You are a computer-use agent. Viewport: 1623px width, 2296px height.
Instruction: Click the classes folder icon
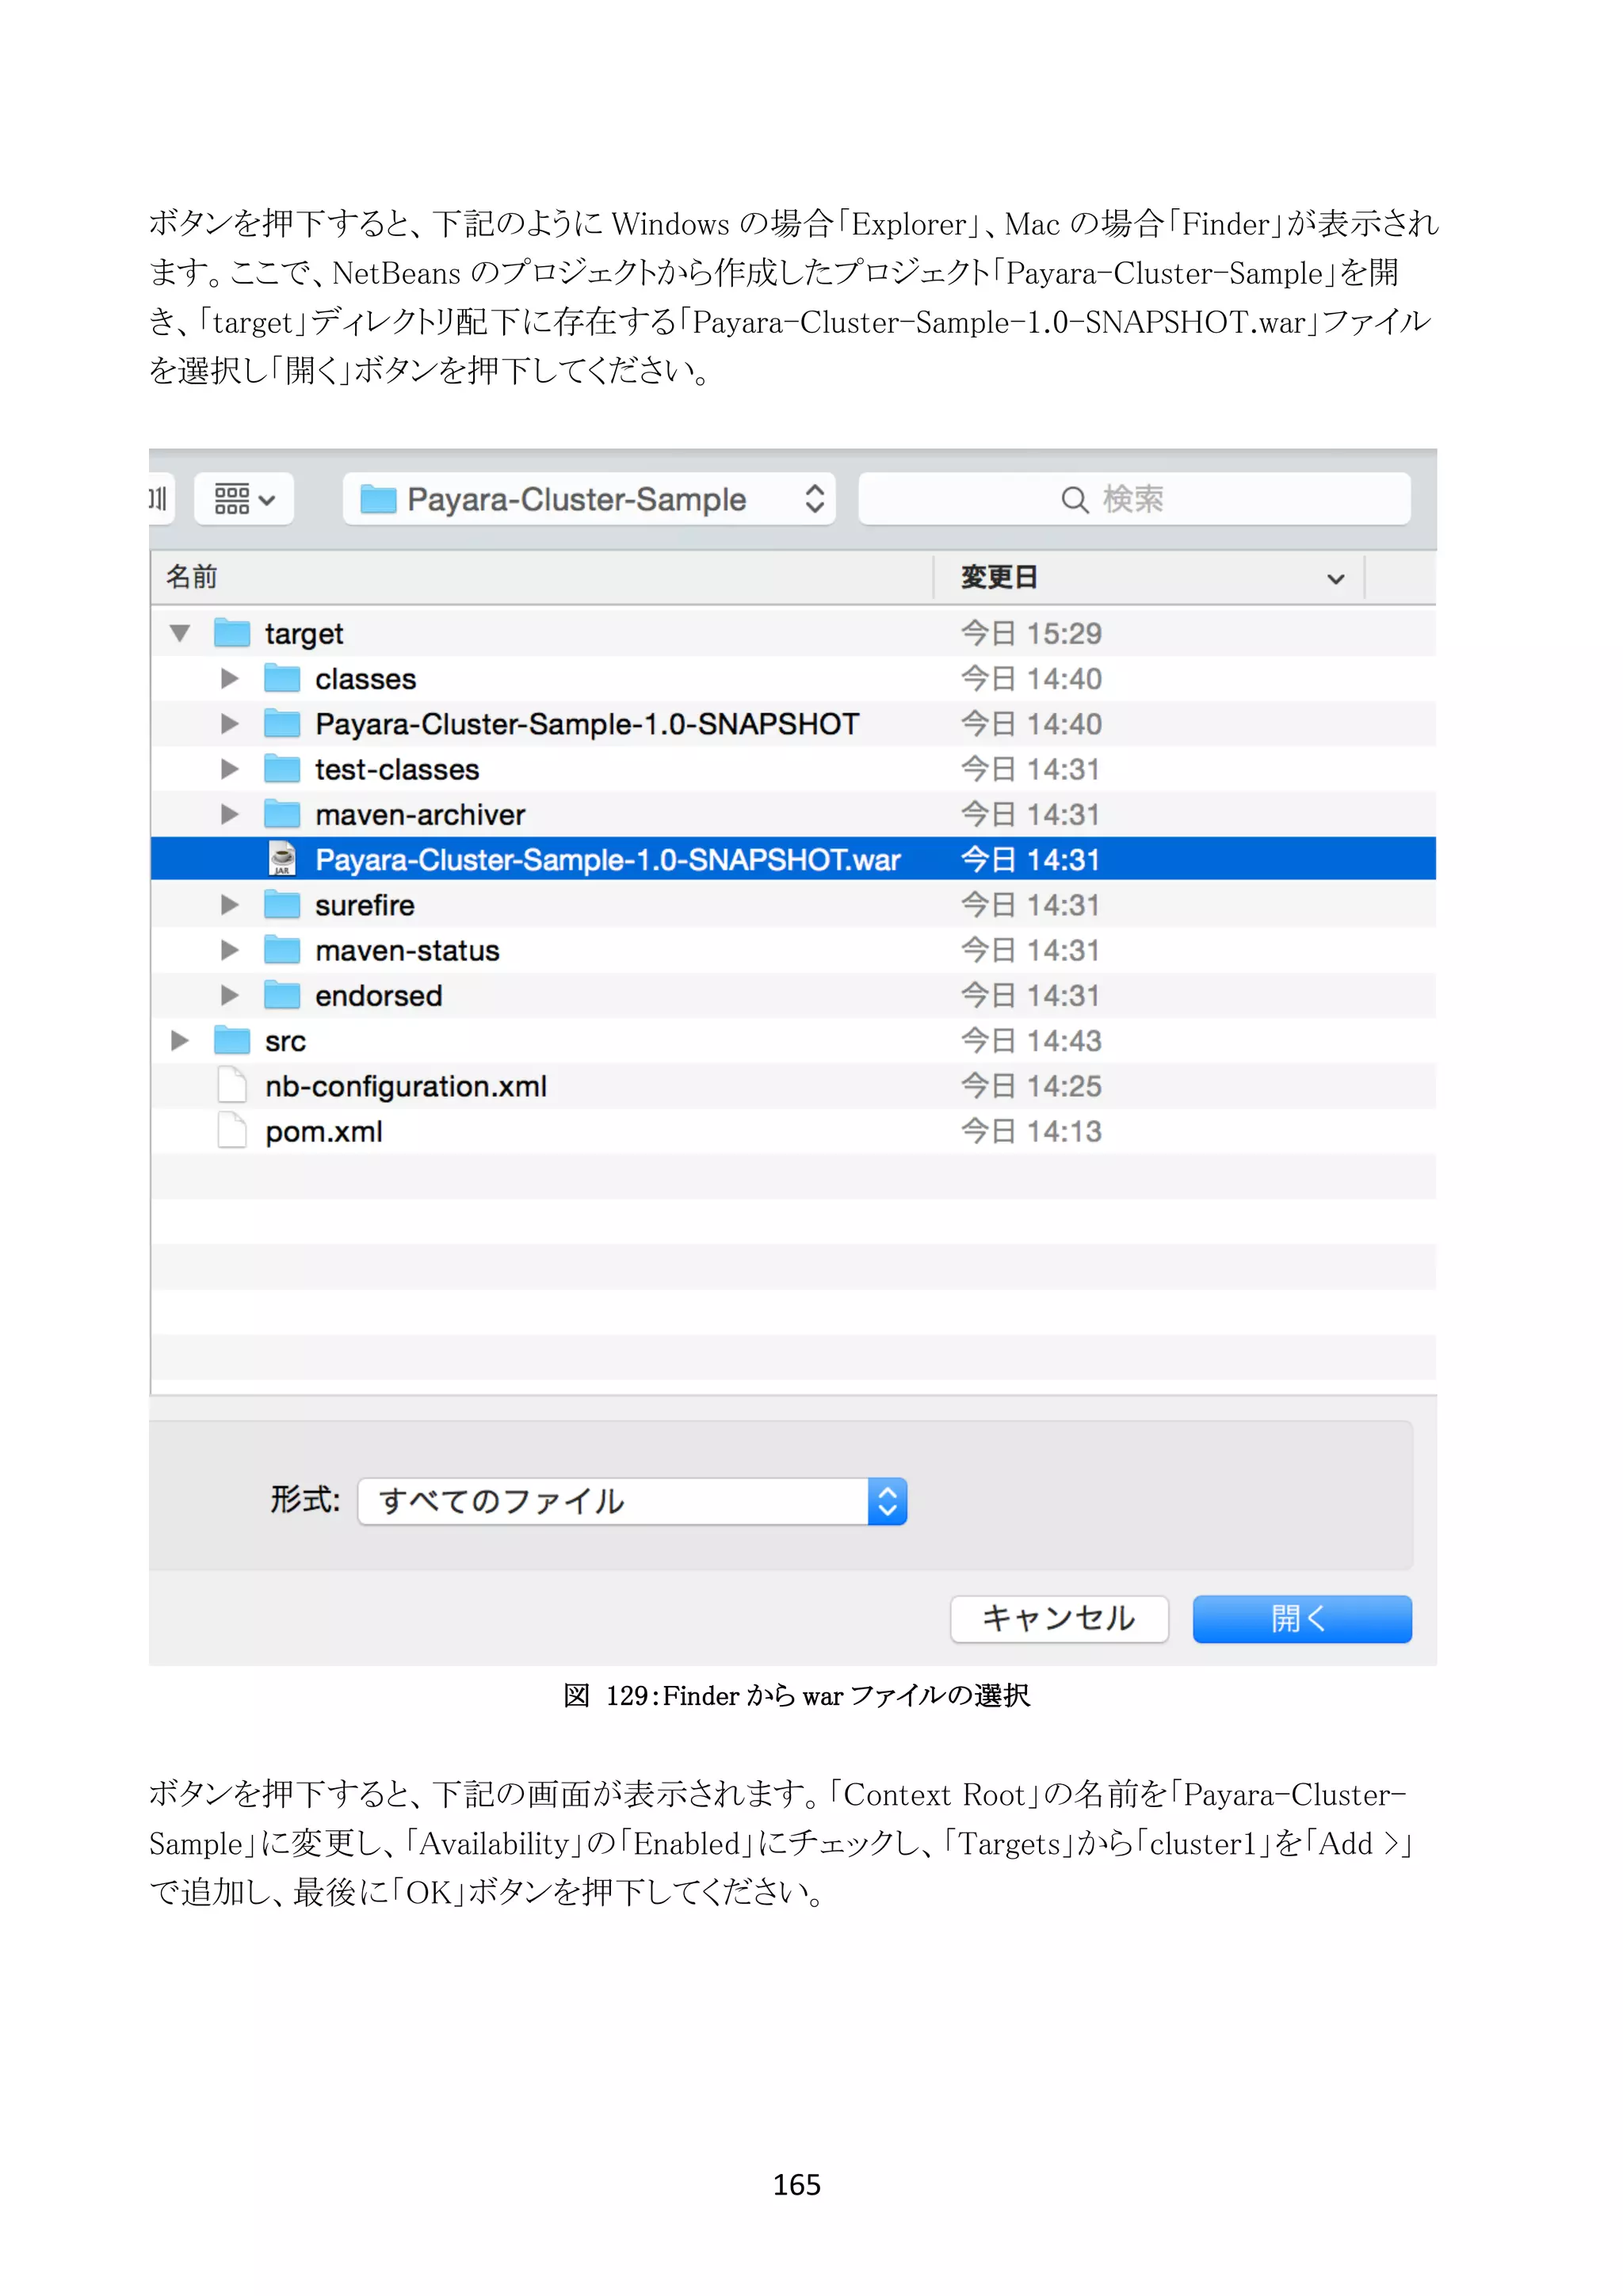[x=282, y=678]
